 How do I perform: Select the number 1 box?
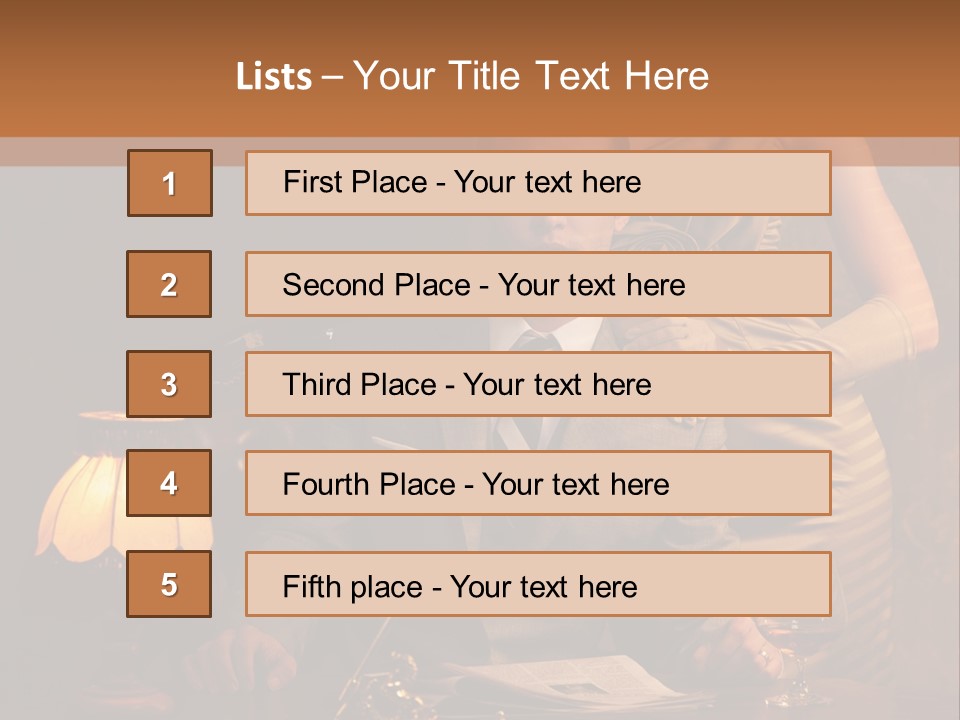tap(169, 183)
